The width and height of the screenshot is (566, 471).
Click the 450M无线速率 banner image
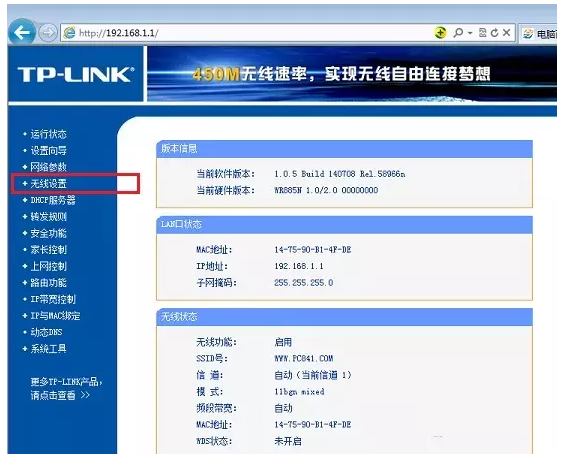(x=352, y=74)
